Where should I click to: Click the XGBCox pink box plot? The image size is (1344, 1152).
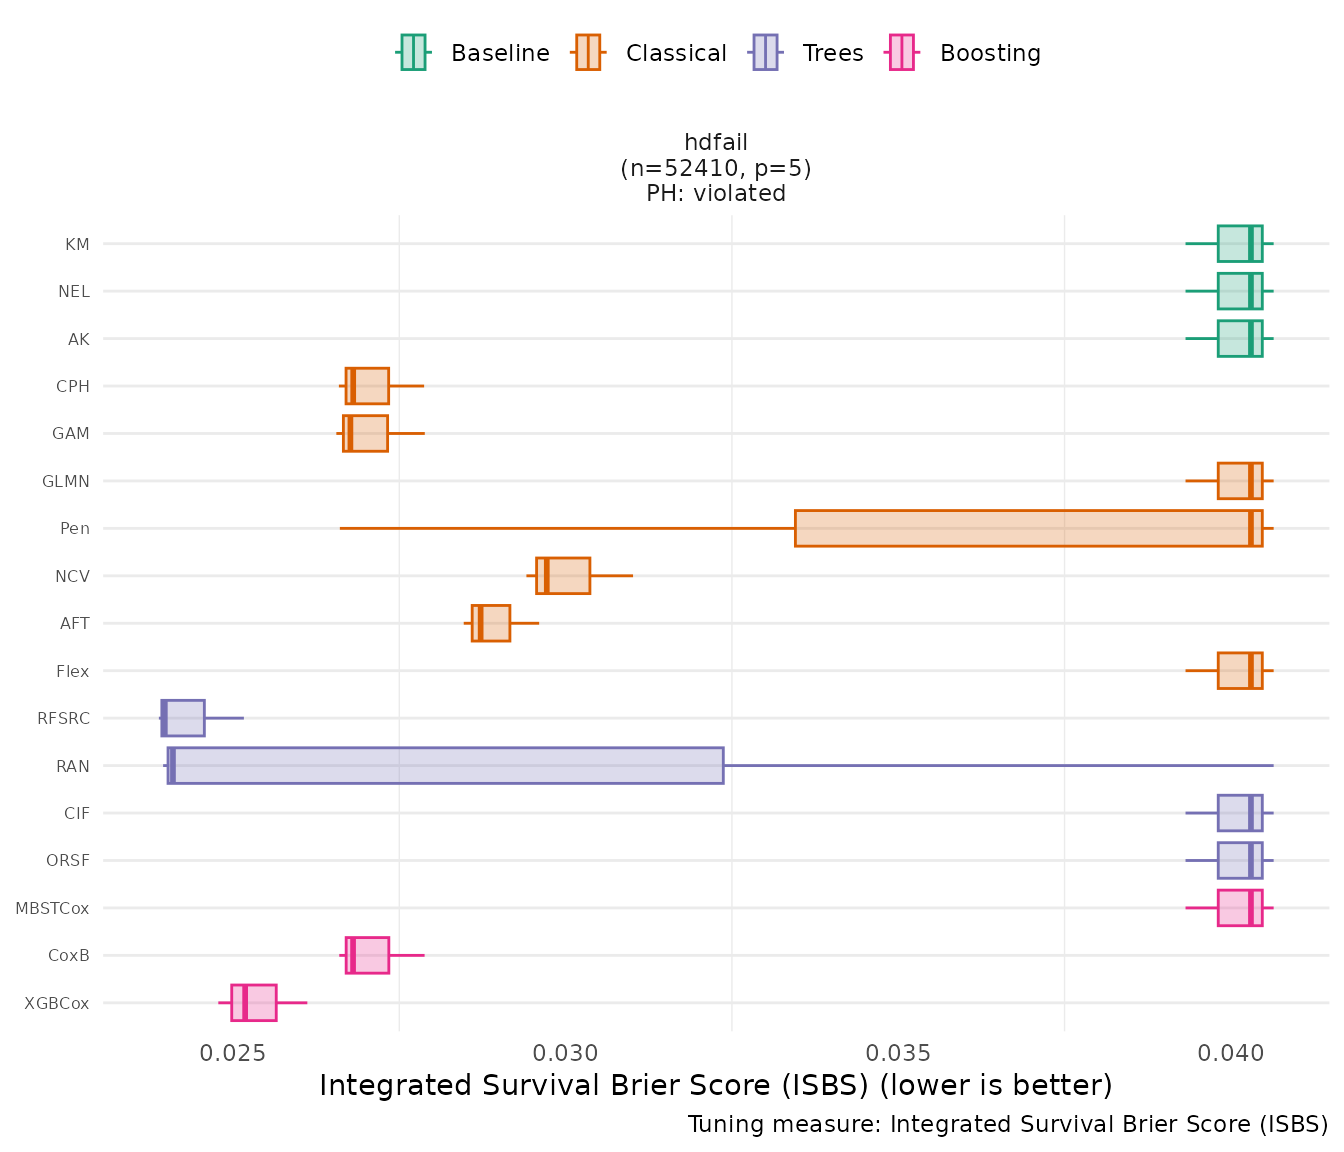pyautogui.click(x=254, y=1003)
